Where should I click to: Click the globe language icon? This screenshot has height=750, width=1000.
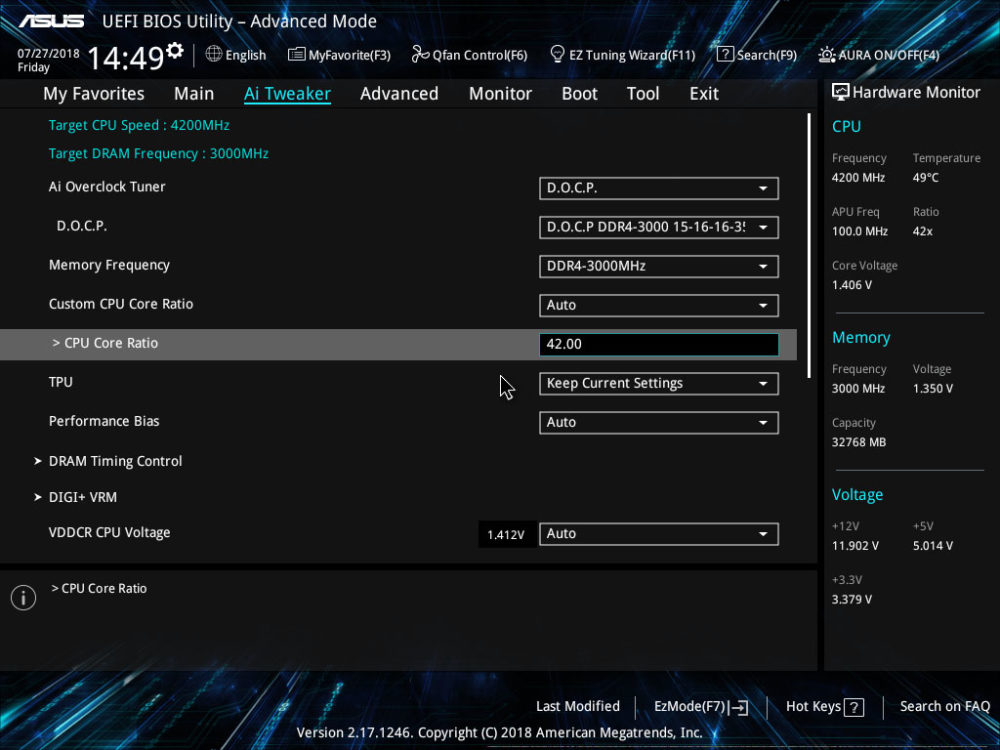point(214,54)
